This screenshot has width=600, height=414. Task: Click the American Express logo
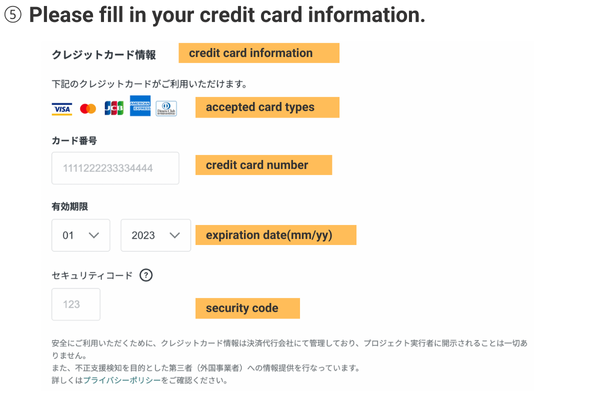139,107
